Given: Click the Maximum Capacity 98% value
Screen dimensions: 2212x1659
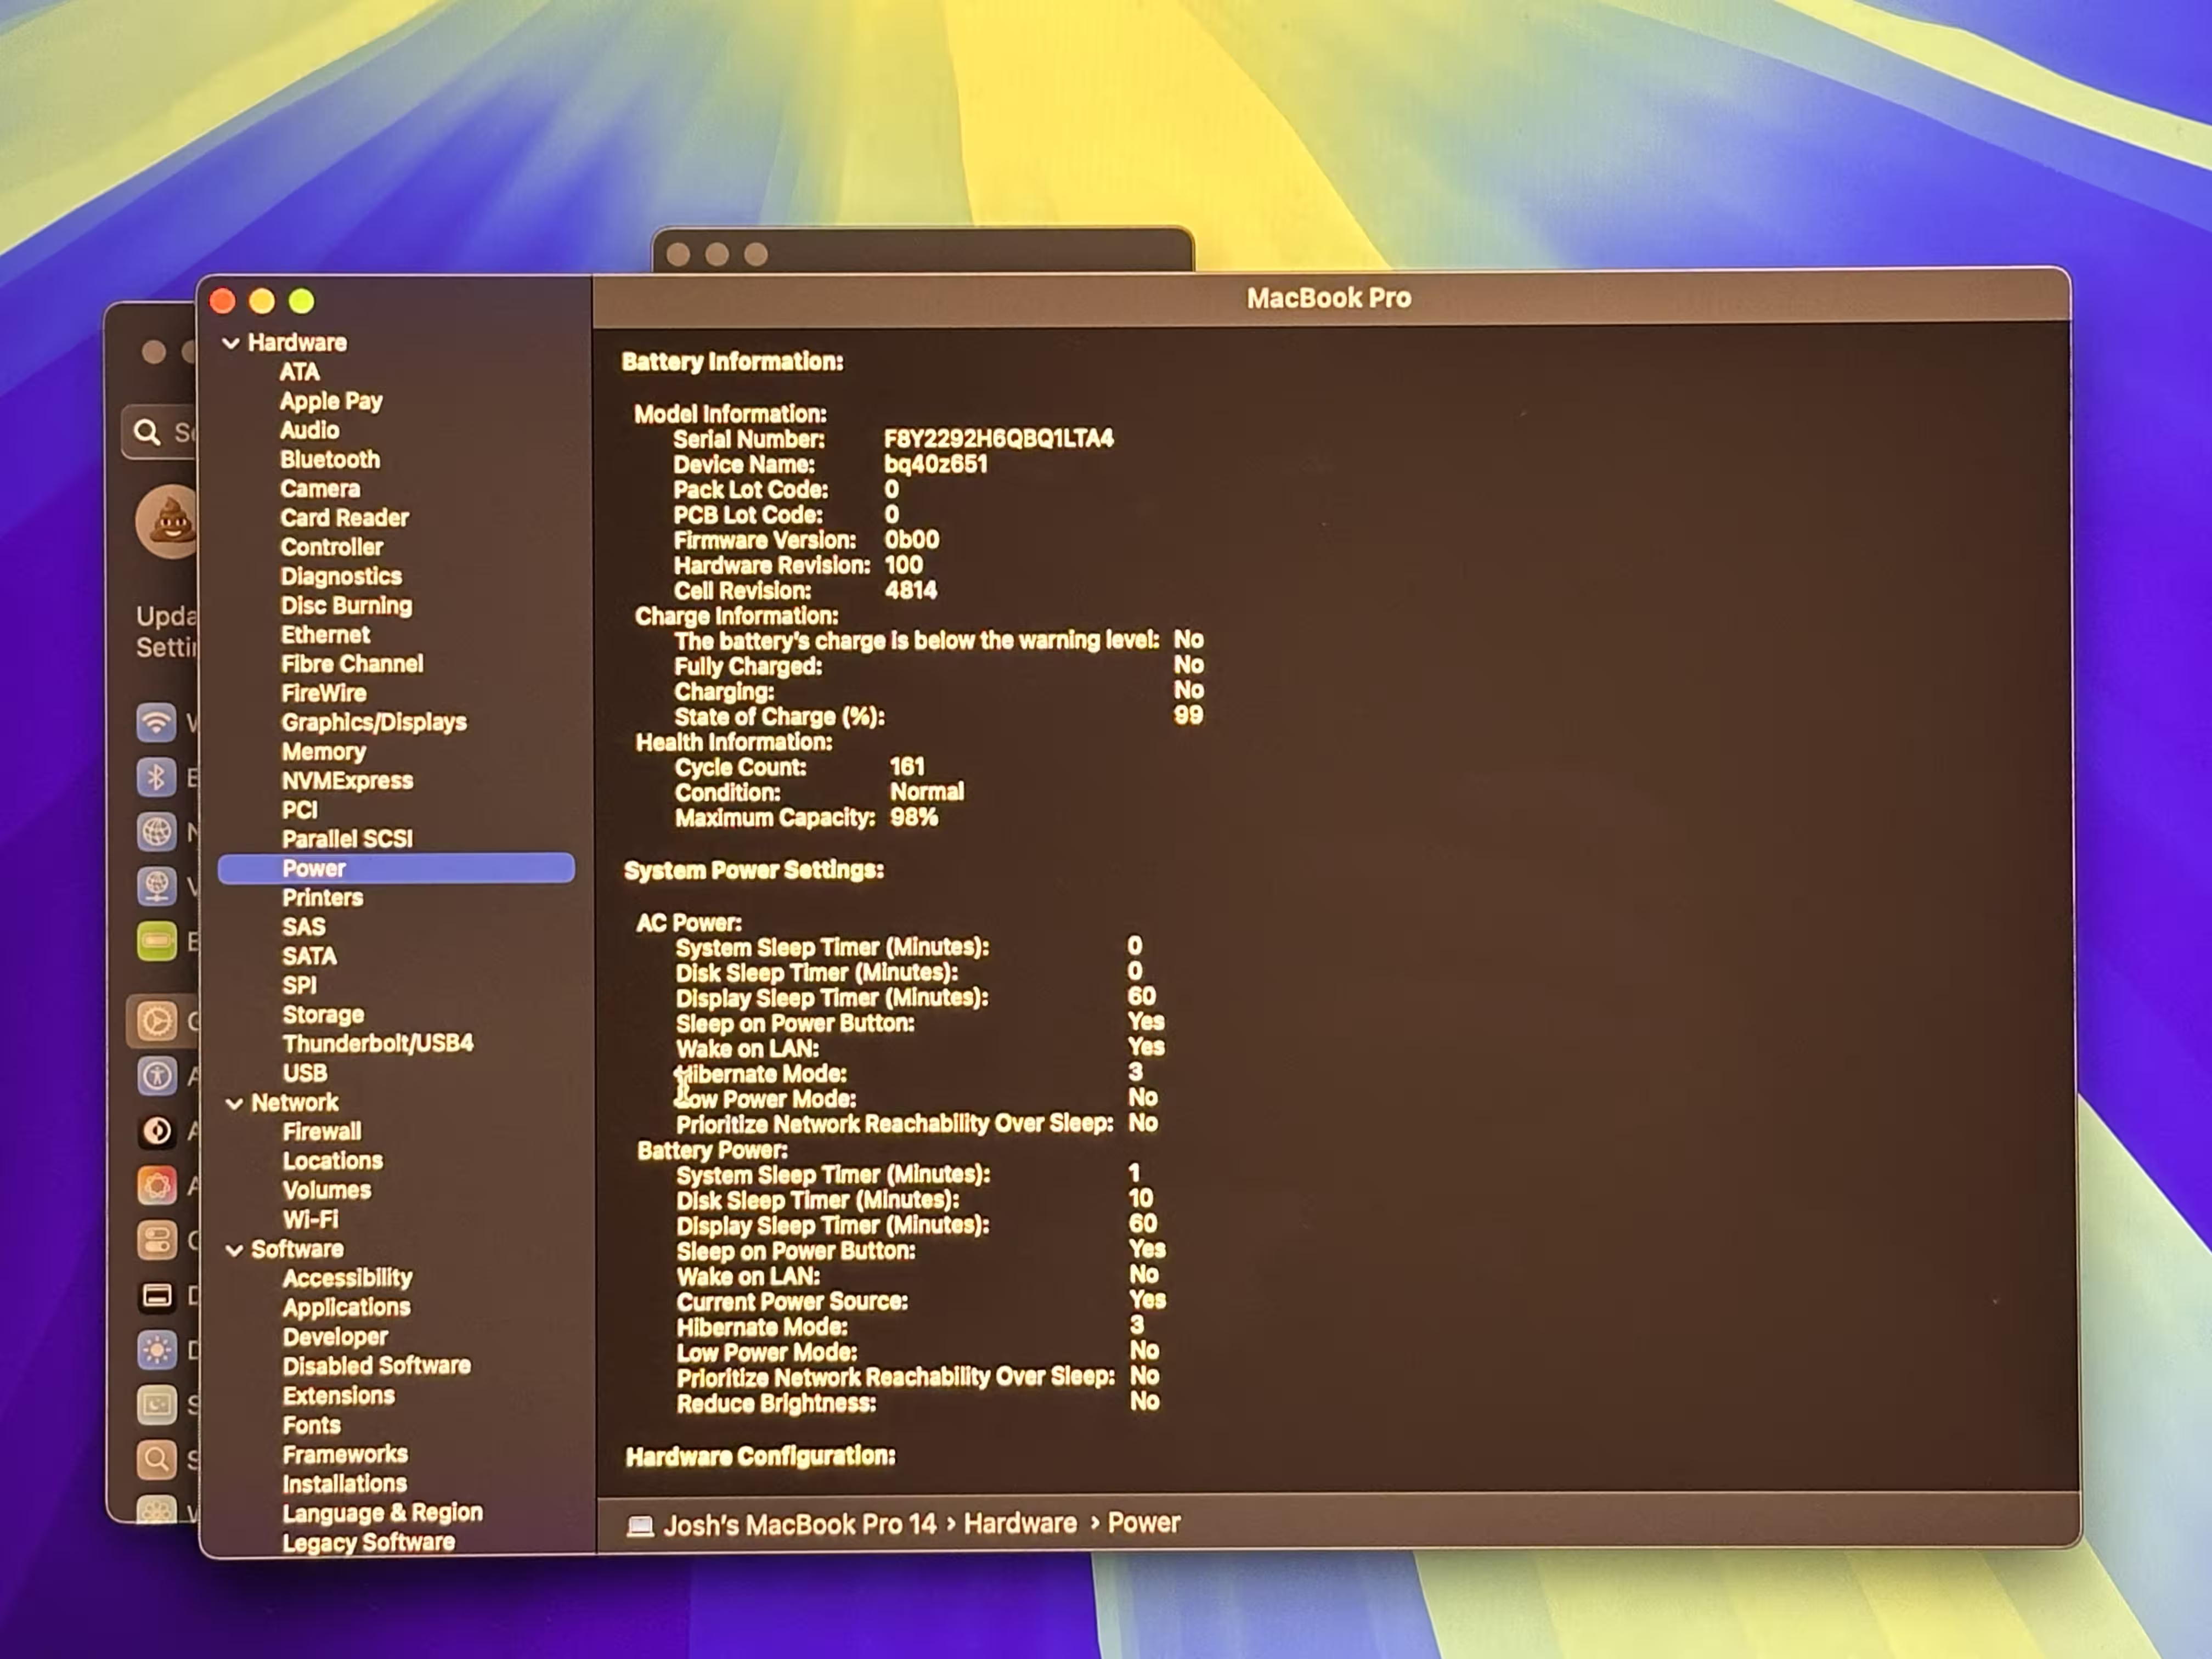Looking at the screenshot, I should point(914,818).
